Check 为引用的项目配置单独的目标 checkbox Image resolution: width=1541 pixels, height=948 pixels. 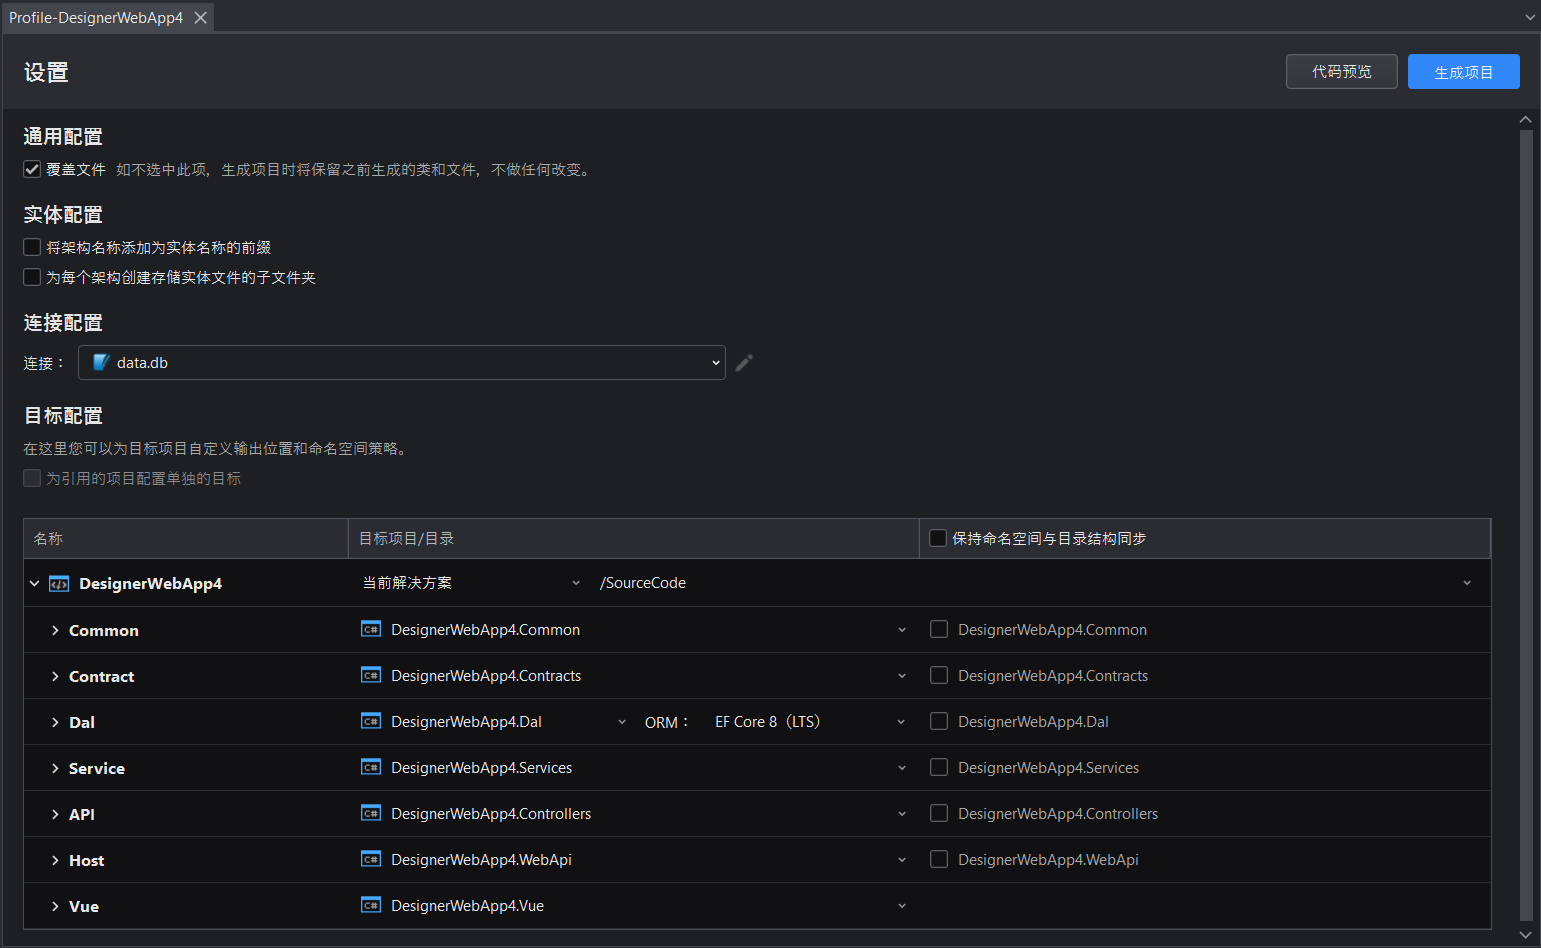[x=32, y=478]
